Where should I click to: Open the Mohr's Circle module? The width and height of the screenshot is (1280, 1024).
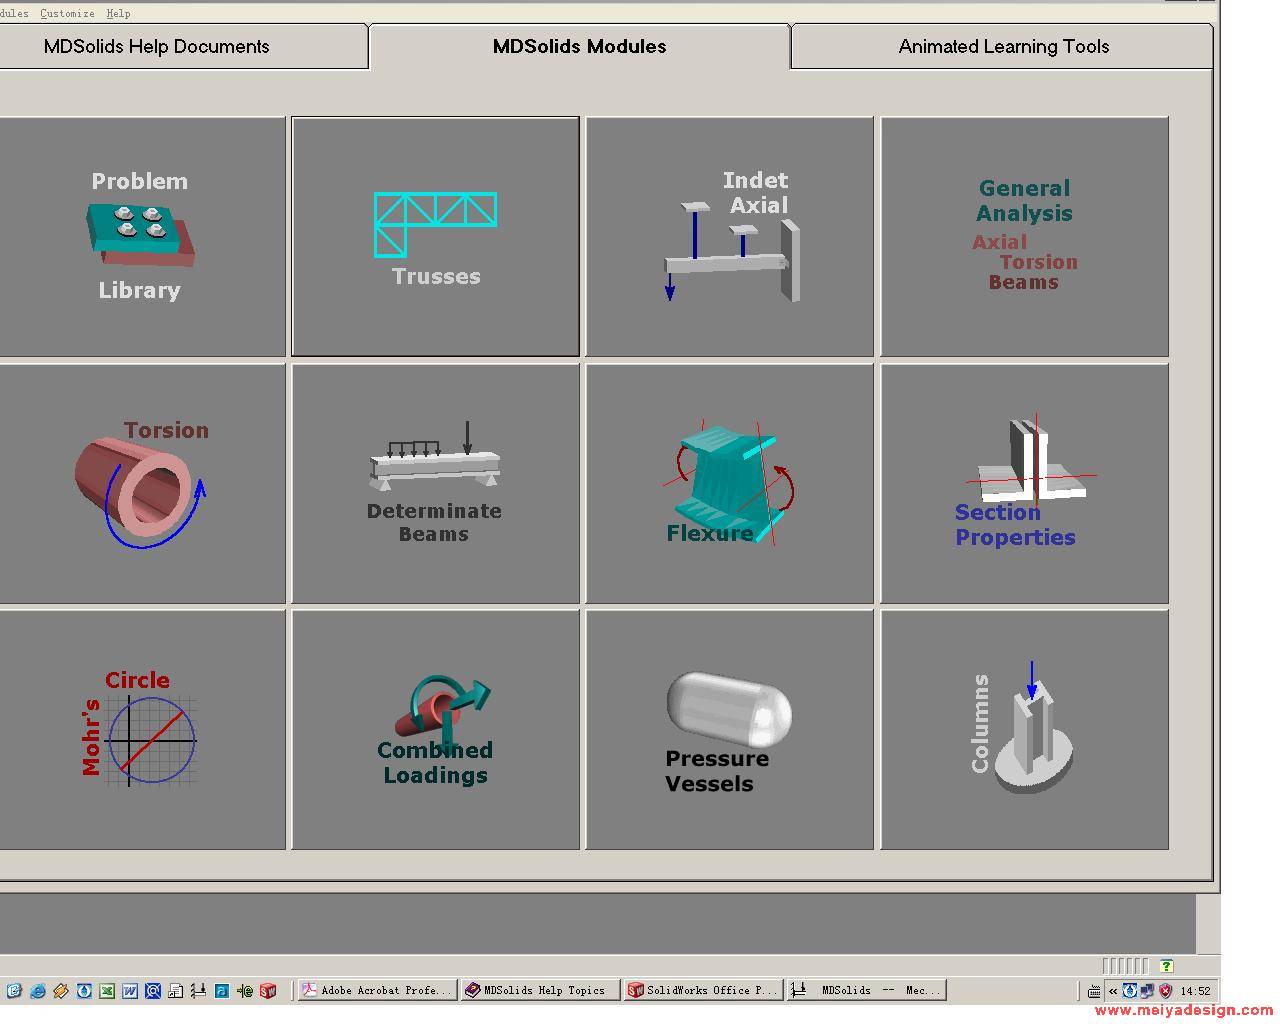[x=142, y=730]
